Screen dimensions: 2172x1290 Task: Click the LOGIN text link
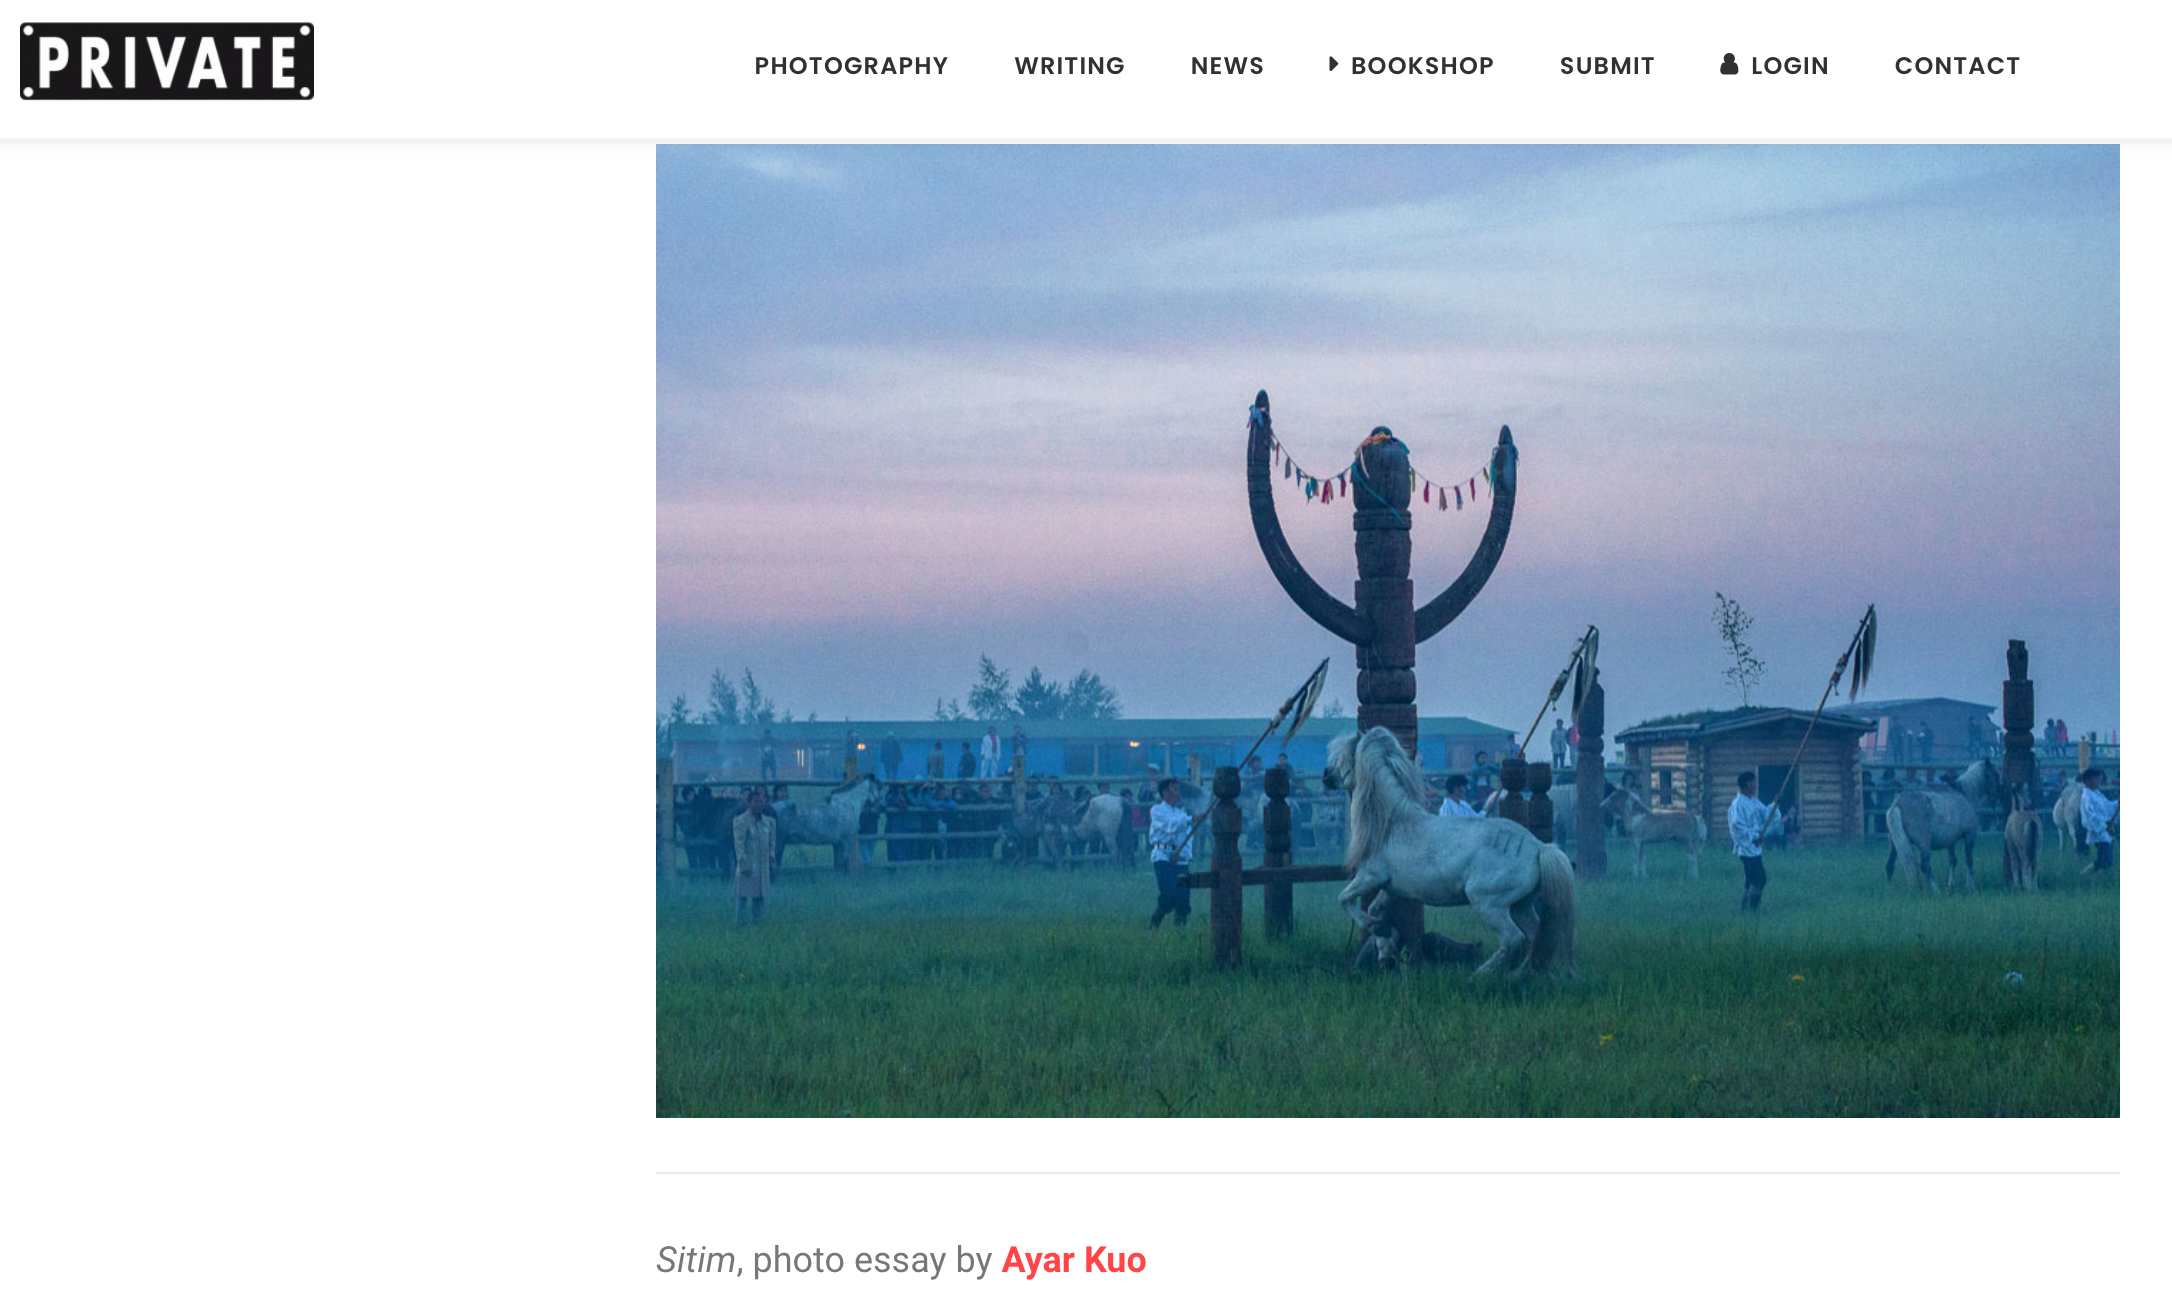click(x=1789, y=66)
